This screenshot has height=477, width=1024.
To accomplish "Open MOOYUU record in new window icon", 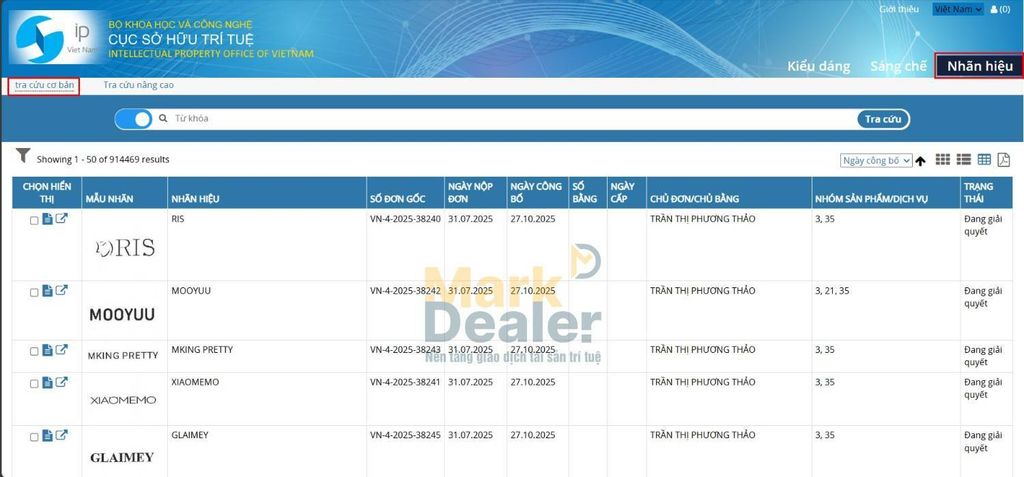I will [x=61, y=291].
